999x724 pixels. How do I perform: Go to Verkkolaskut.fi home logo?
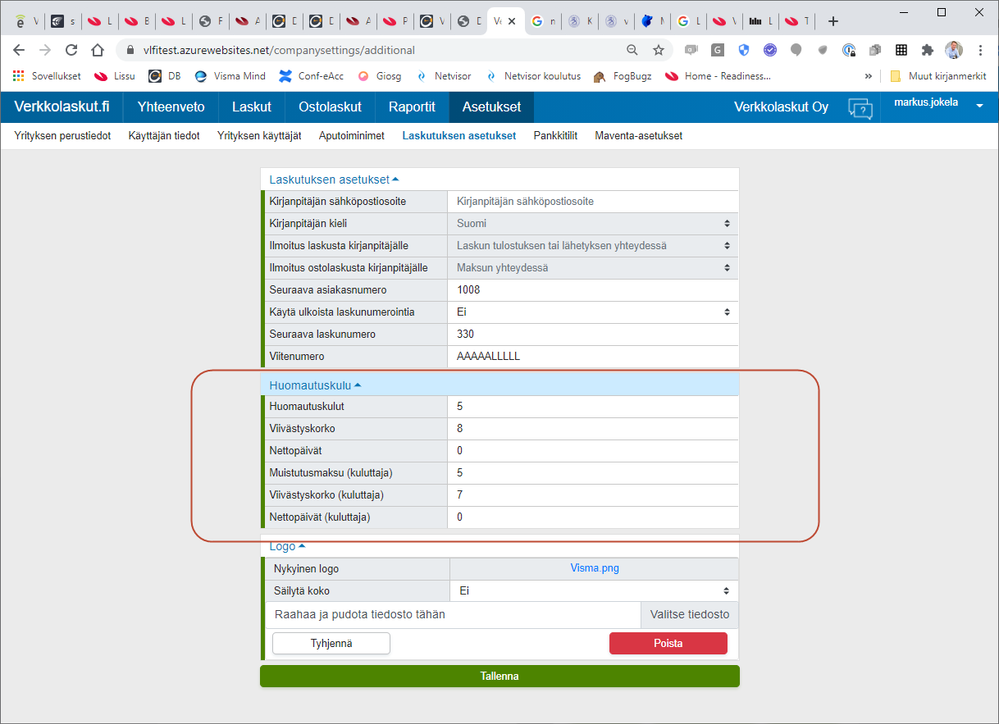pyautogui.click(x=62, y=107)
